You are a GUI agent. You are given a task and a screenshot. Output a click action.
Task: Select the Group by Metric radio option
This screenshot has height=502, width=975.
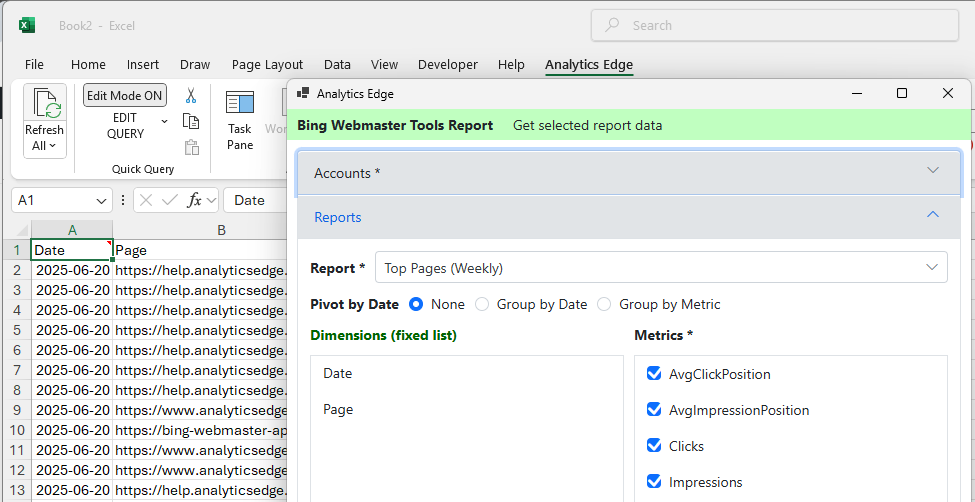click(x=604, y=304)
